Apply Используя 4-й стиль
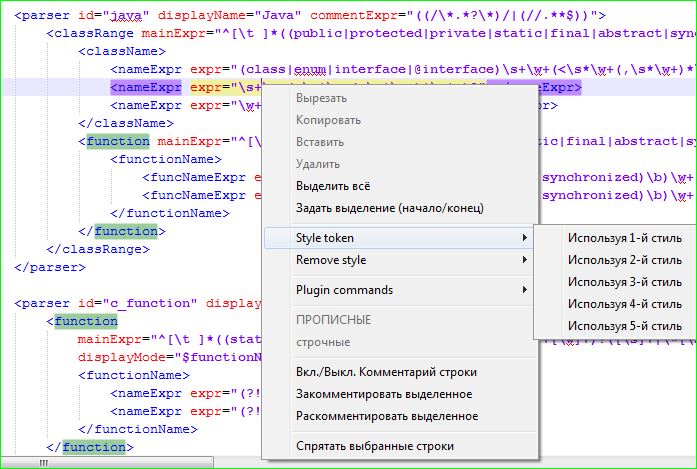 click(x=625, y=304)
